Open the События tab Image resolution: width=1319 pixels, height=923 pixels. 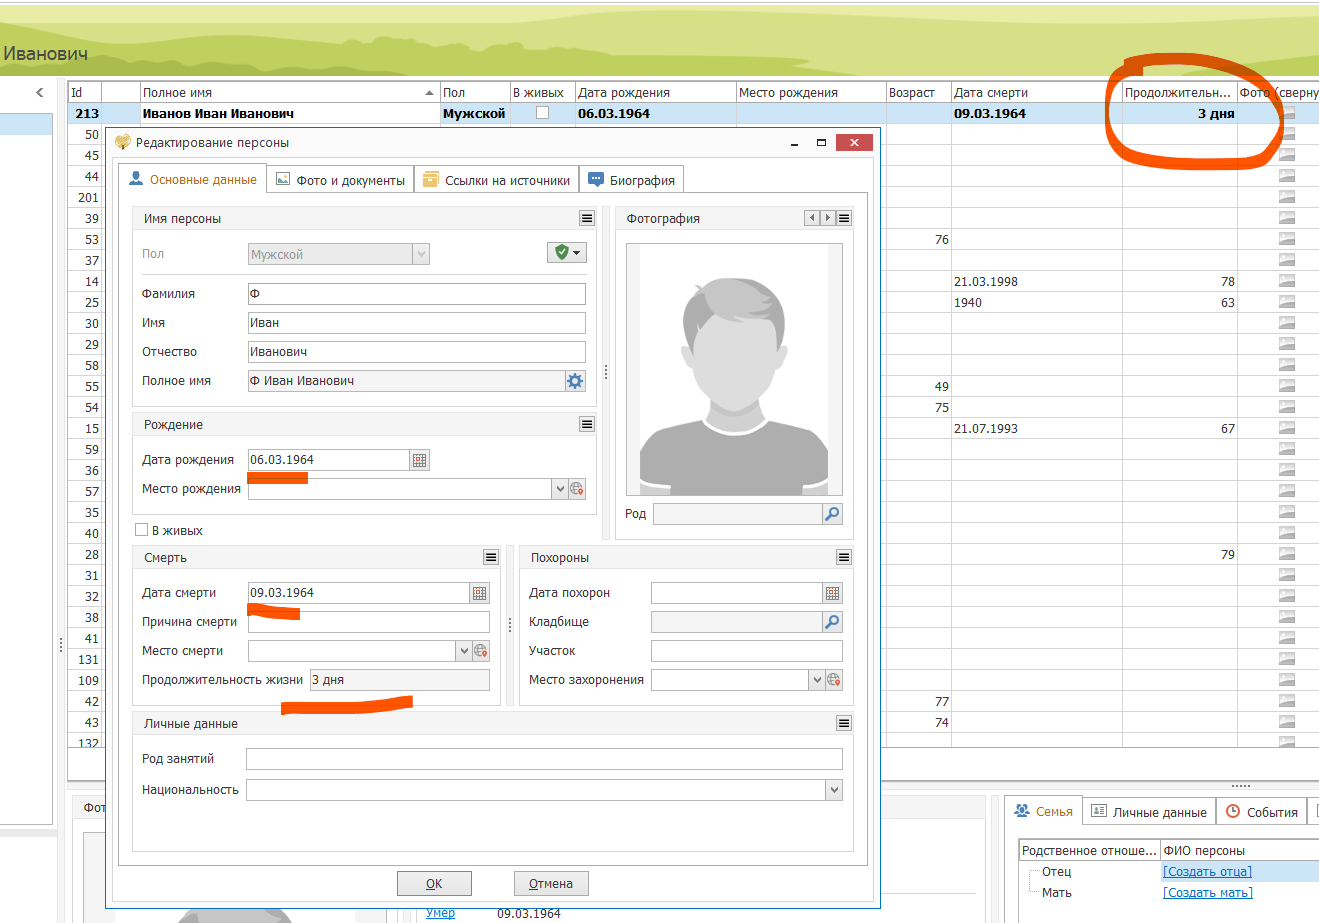point(1262,812)
